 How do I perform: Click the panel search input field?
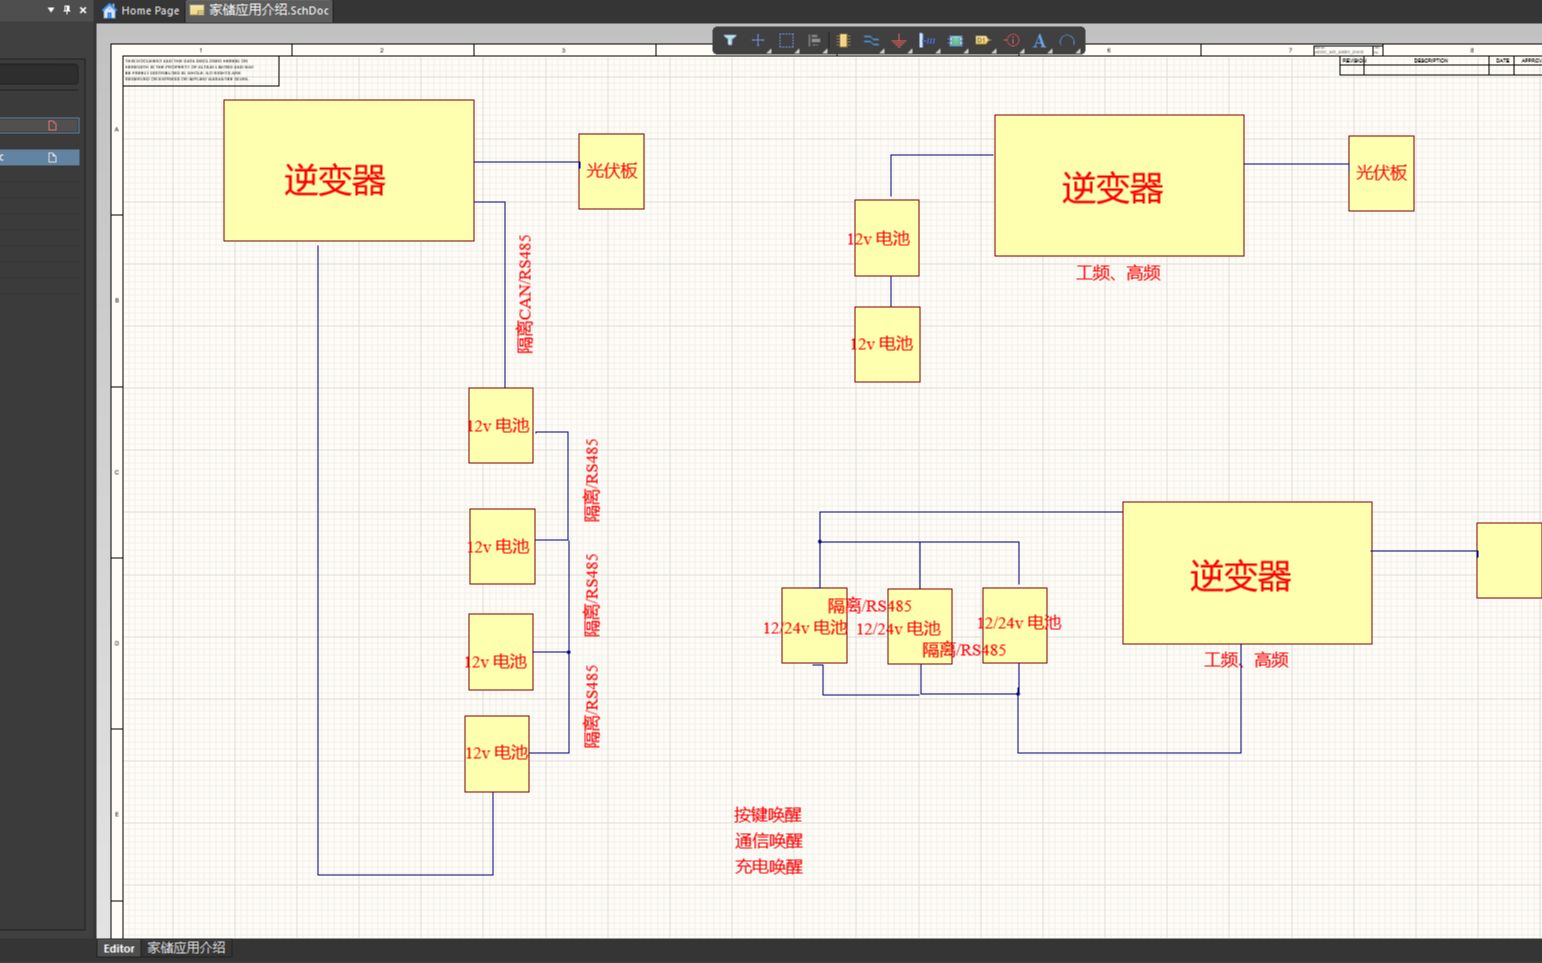pyautogui.click(x=39, y=74)
